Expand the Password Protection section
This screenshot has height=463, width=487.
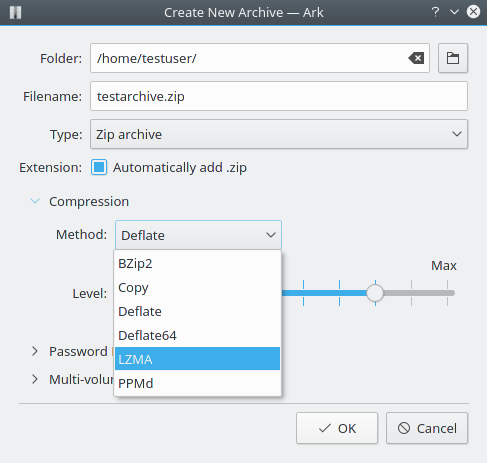coord(35,351)
